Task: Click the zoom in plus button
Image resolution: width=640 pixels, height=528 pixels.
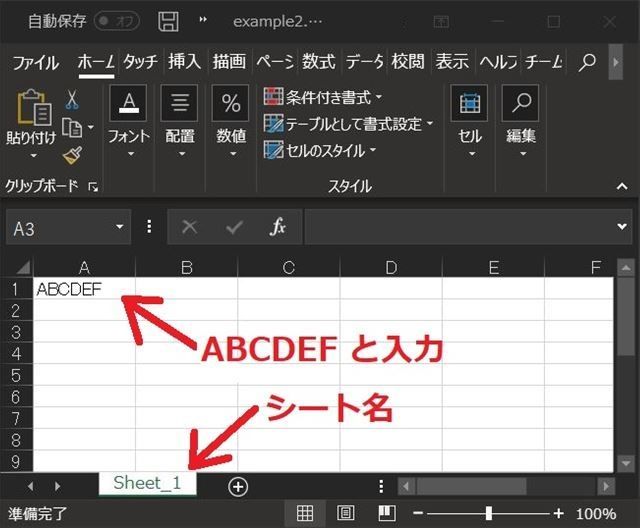Action: coord(558,513)
